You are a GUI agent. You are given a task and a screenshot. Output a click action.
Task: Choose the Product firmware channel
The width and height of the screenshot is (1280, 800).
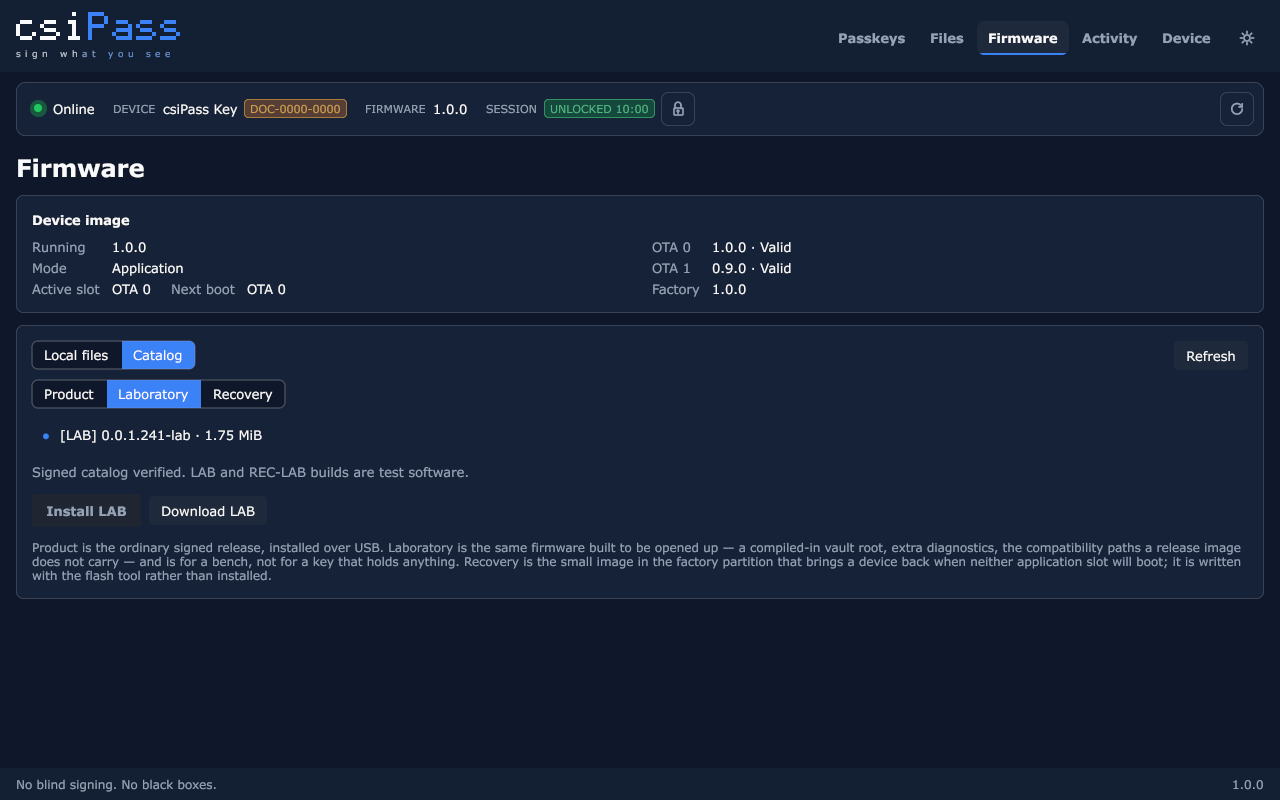coord(69,394)
